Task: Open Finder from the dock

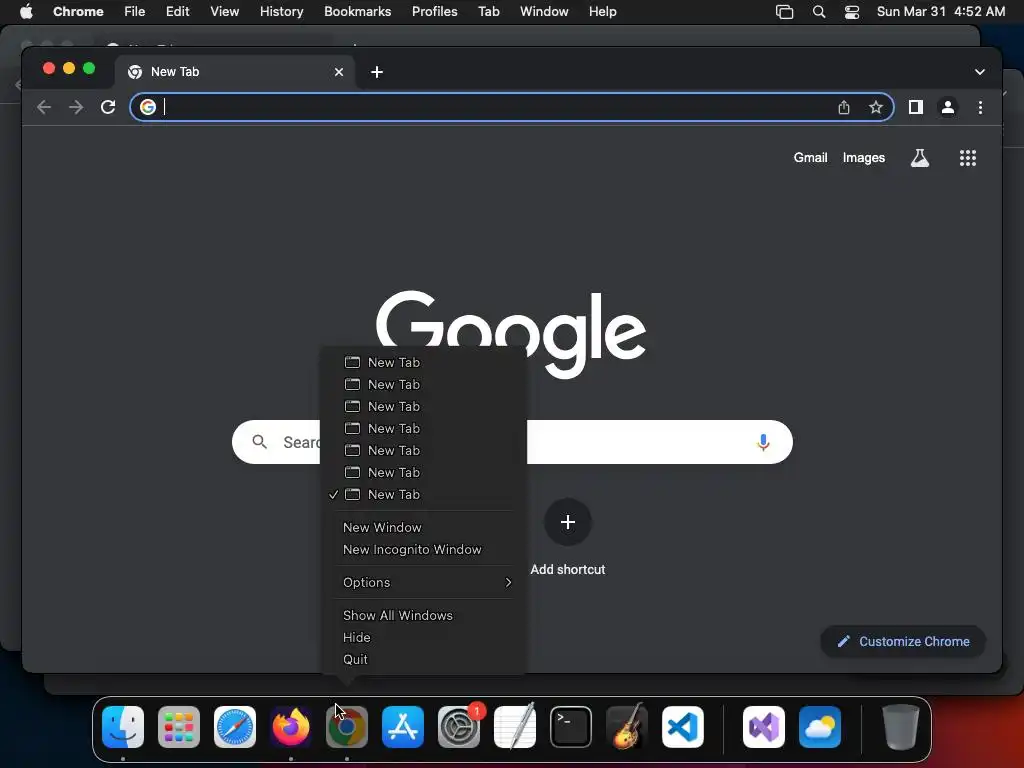Action: [x=123, y=727]
